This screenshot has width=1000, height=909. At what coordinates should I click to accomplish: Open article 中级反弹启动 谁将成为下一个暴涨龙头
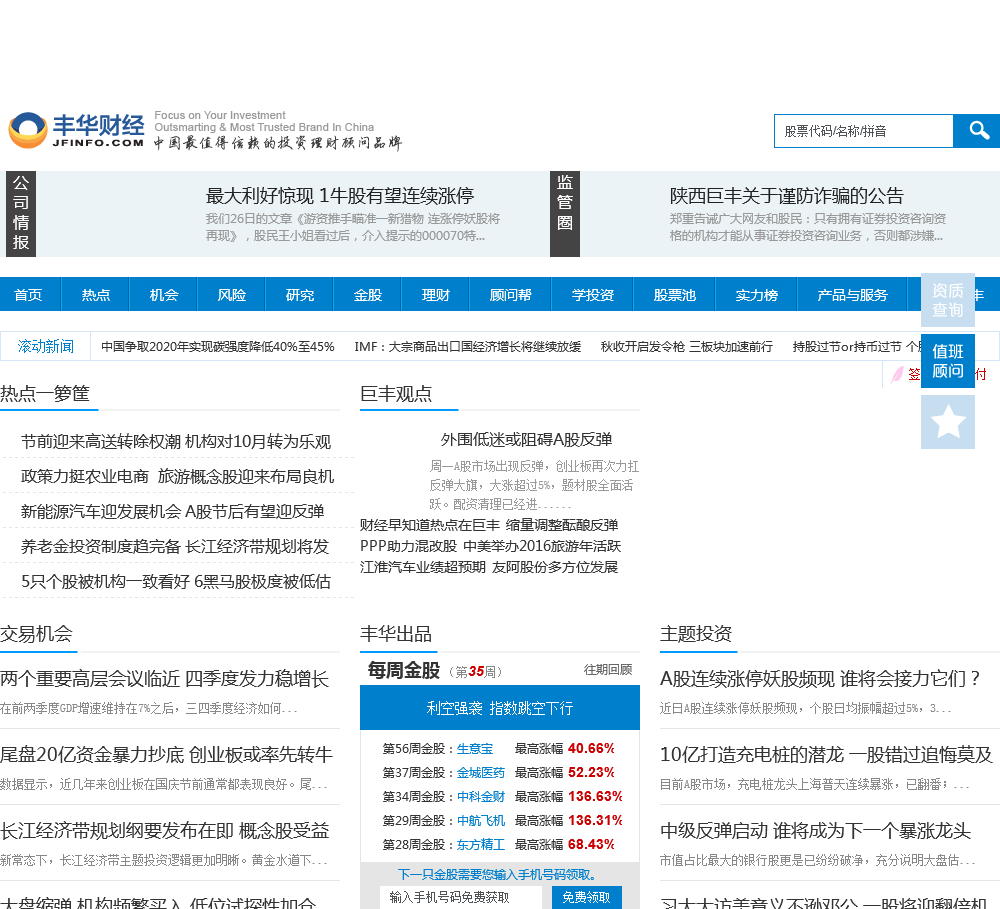[x=816, y=831]
